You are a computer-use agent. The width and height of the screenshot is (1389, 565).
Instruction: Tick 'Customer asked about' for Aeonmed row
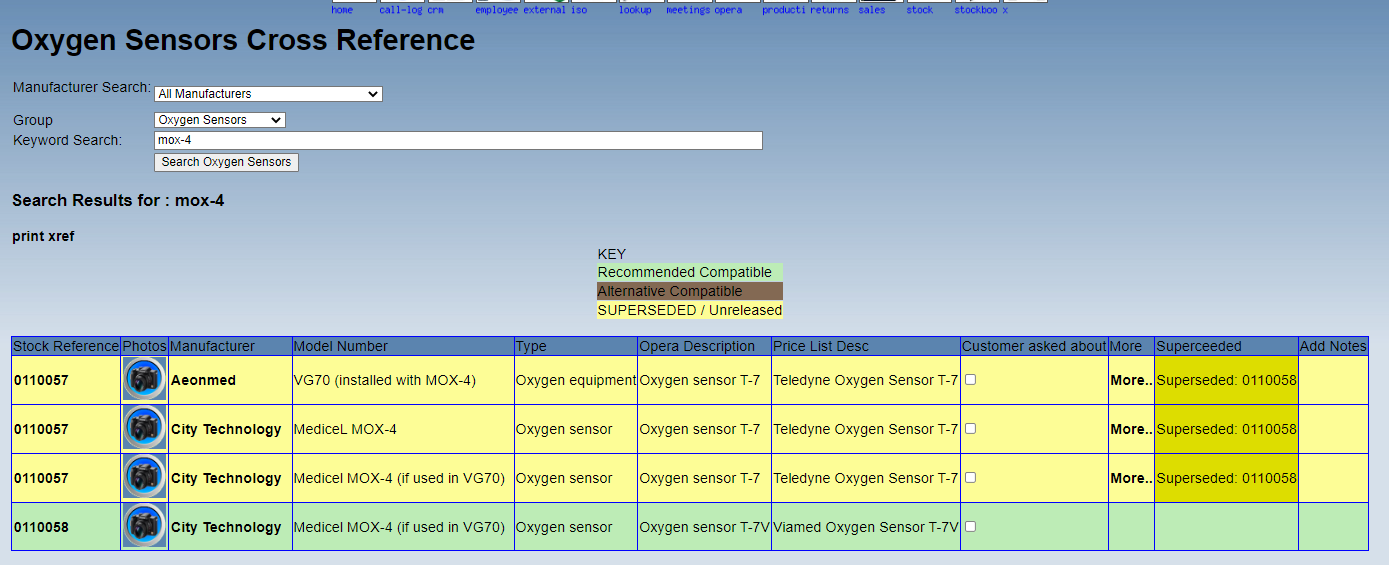970,380
